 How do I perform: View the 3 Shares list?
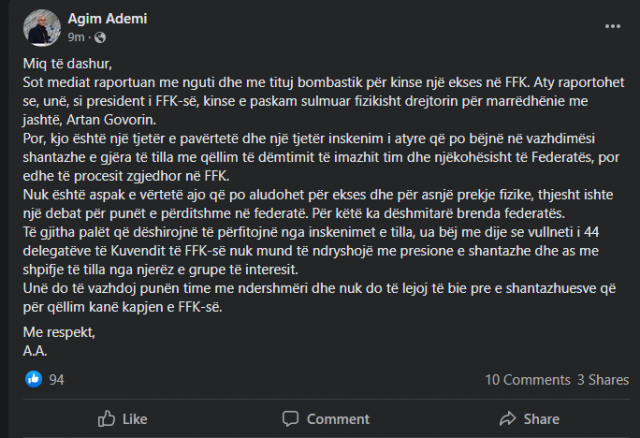603,380
